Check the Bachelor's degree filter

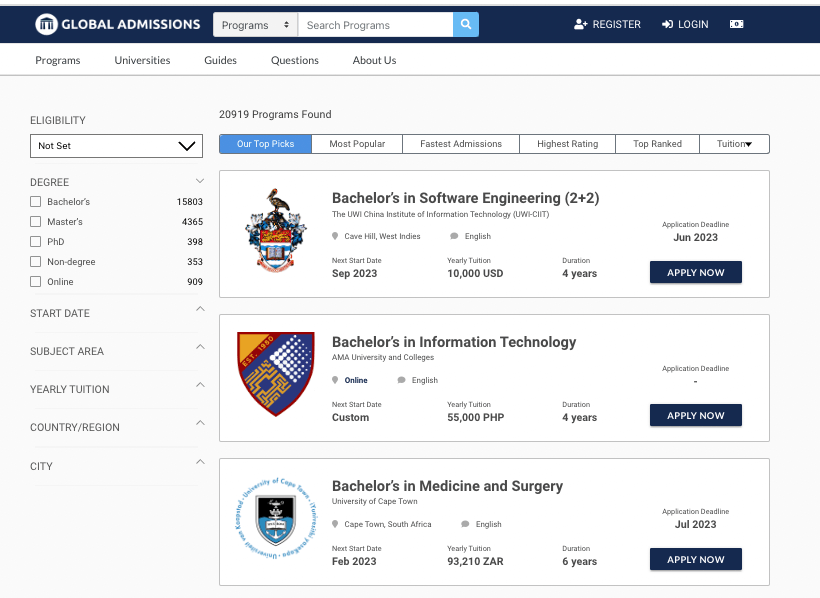click(36, 201)
